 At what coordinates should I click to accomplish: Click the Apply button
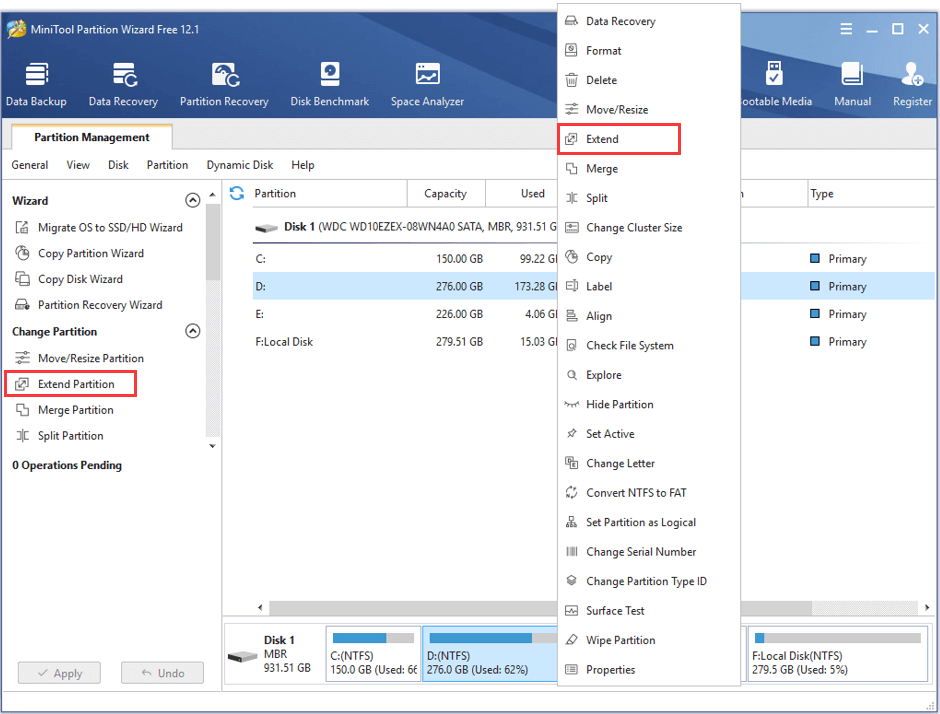point(59,673)
